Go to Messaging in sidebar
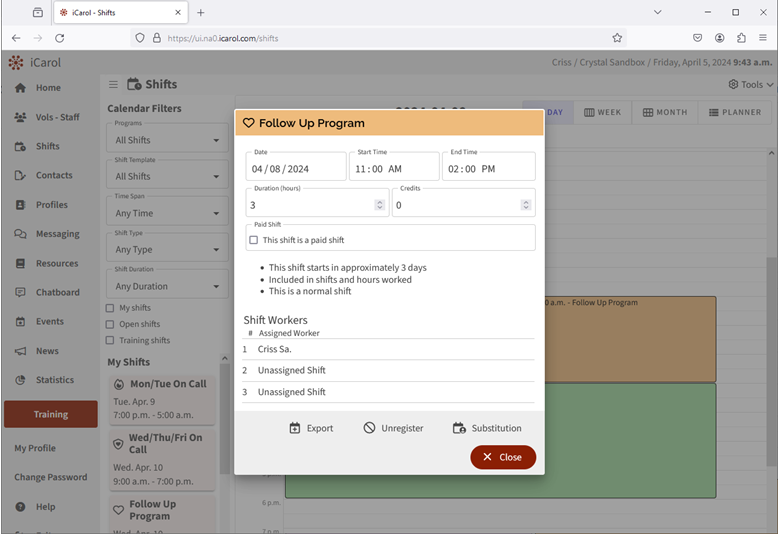The width and height of the screenshot is (781, 537). [x=57, y=234]
